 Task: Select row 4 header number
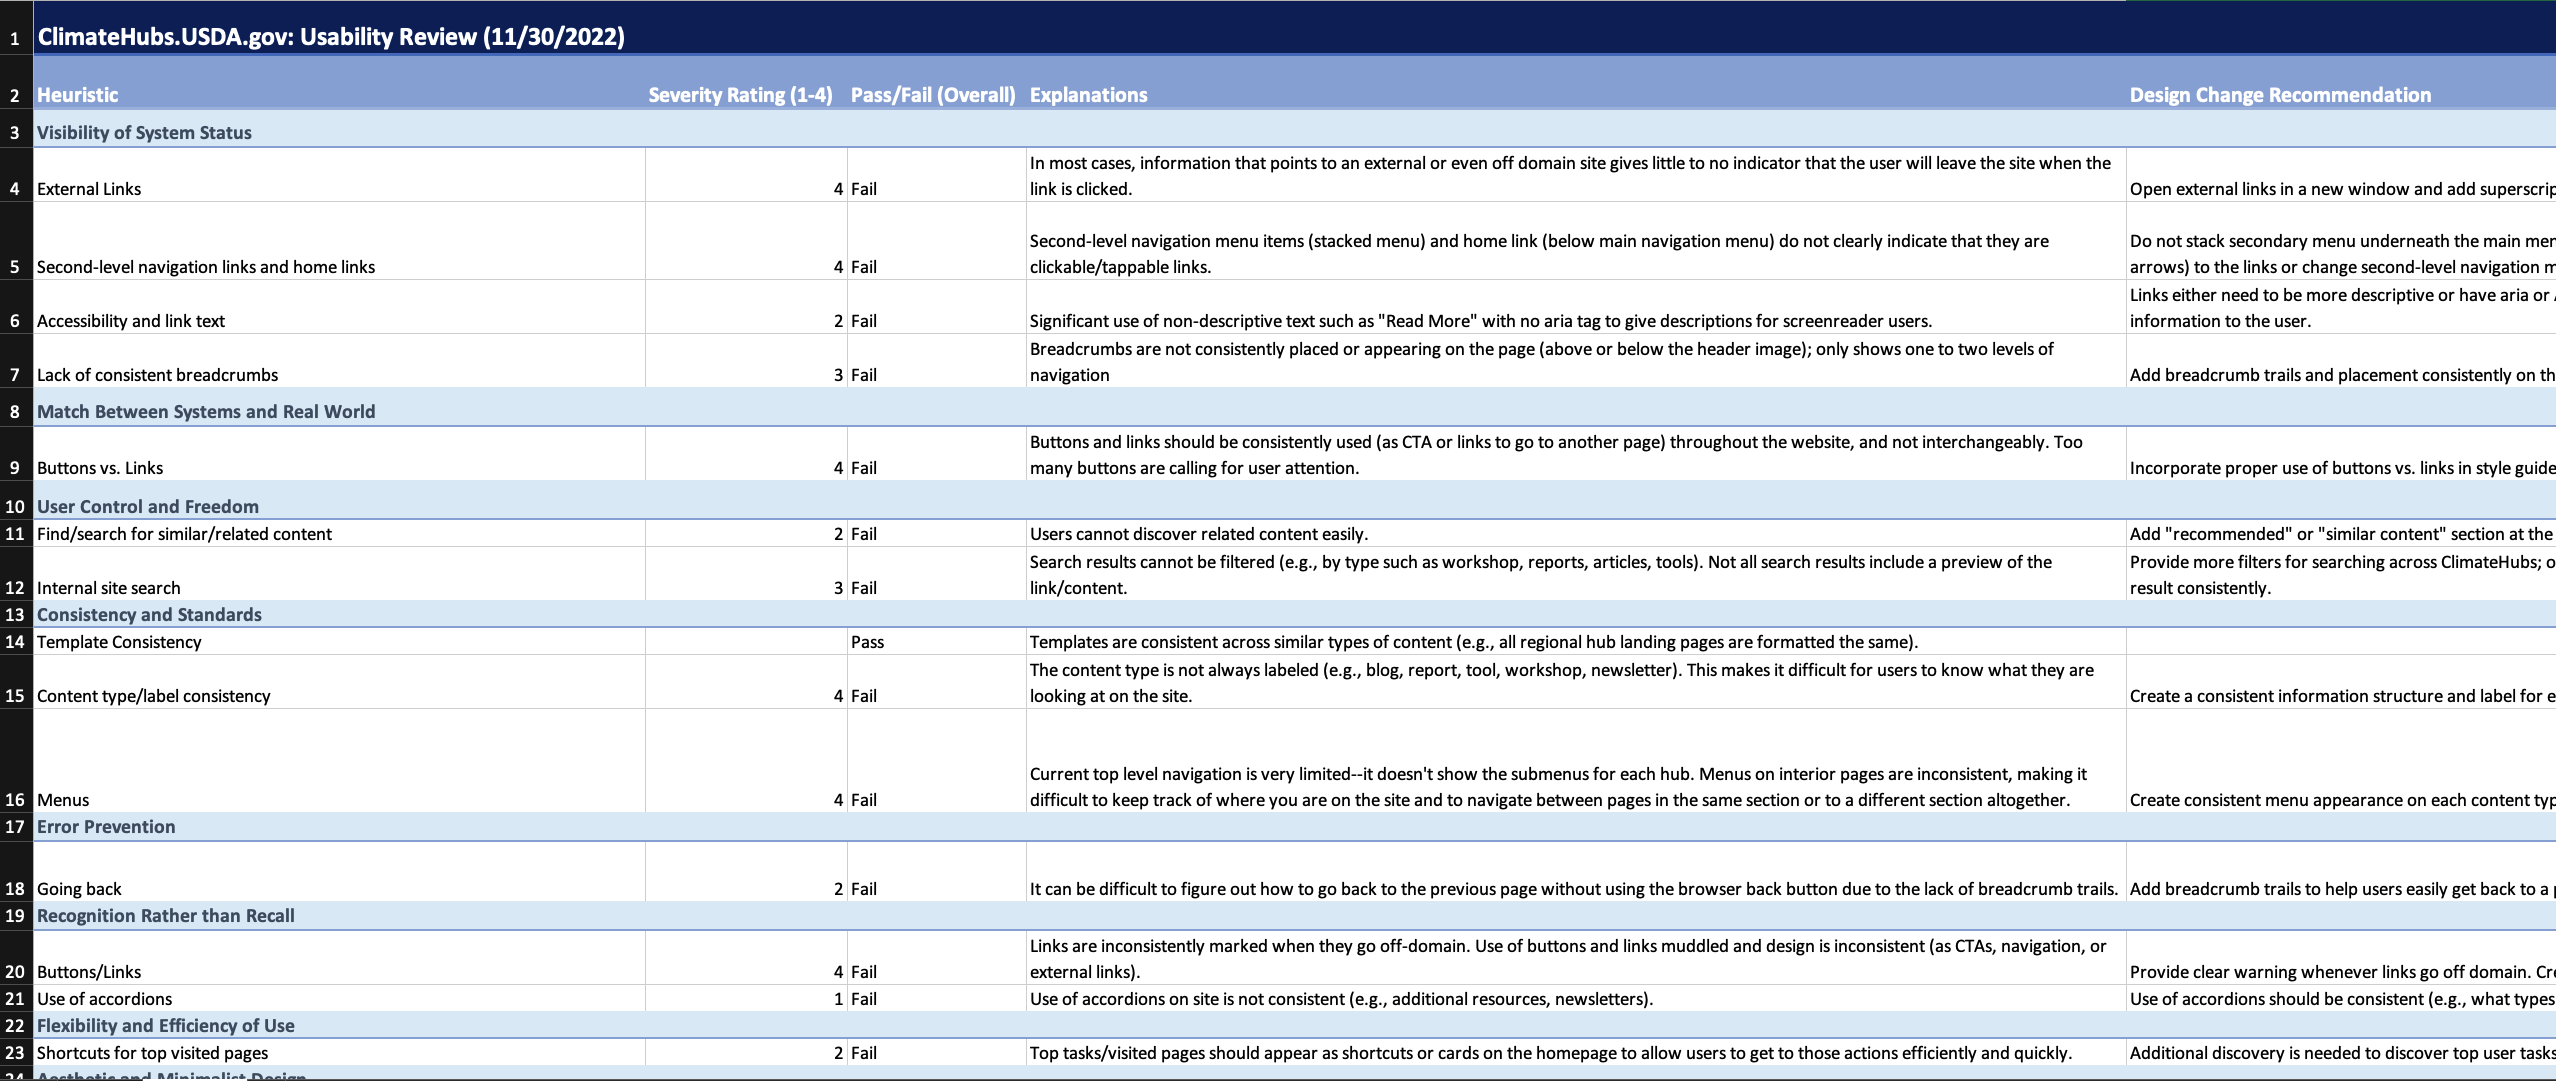pos(15,189)
